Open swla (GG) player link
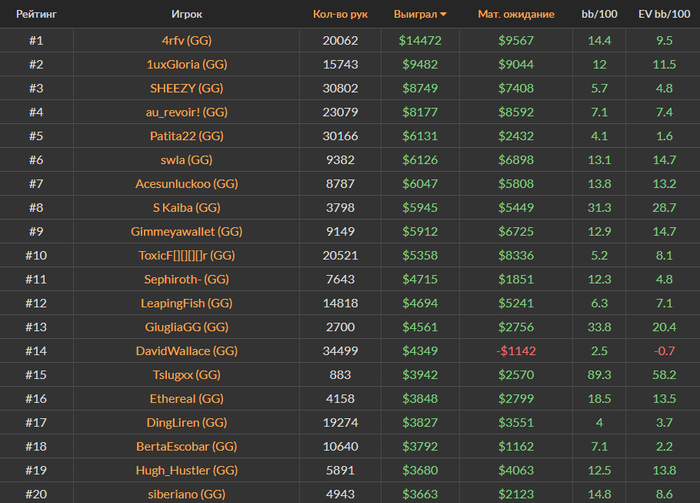This screenshot has height=503, width=700. (x=187, y=160)
